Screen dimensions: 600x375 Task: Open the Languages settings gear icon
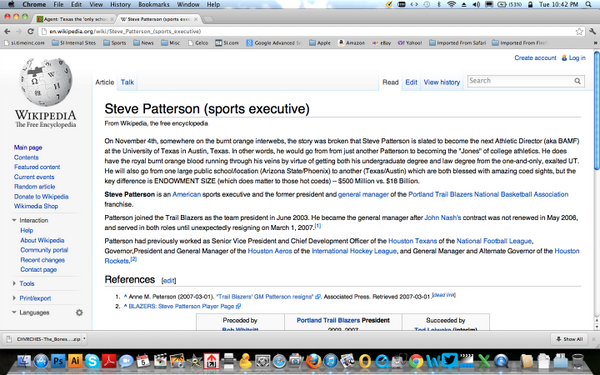(x=79, y=313)
